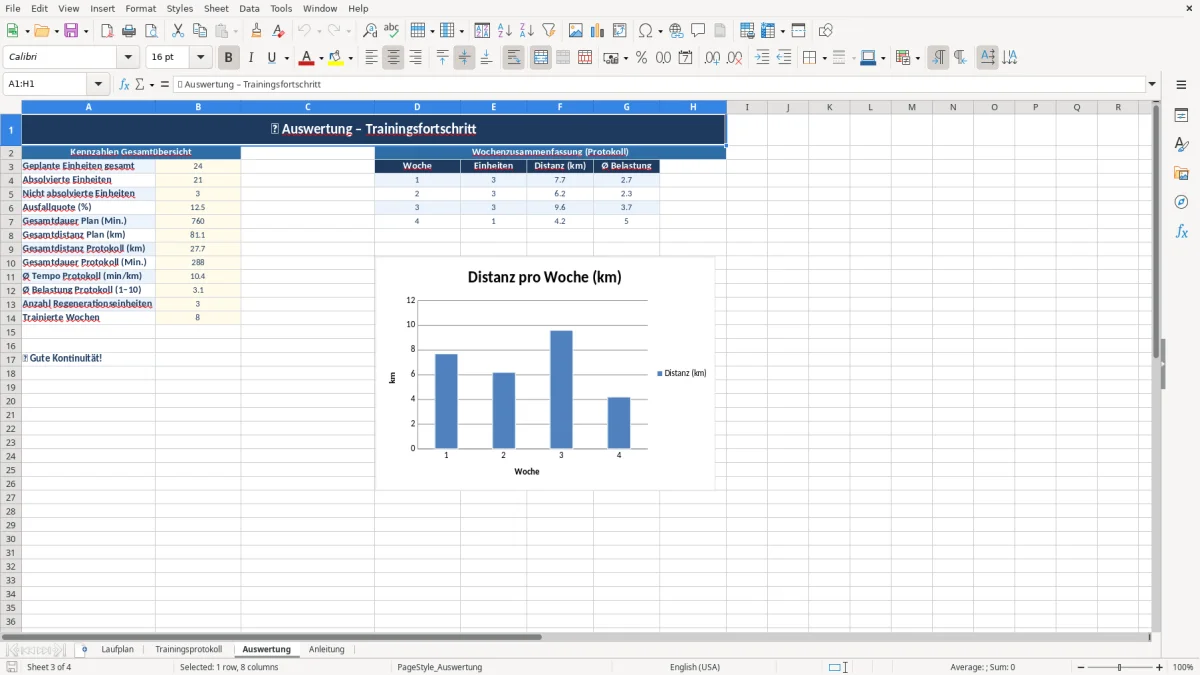Open the Data menu

click(249, 8)
